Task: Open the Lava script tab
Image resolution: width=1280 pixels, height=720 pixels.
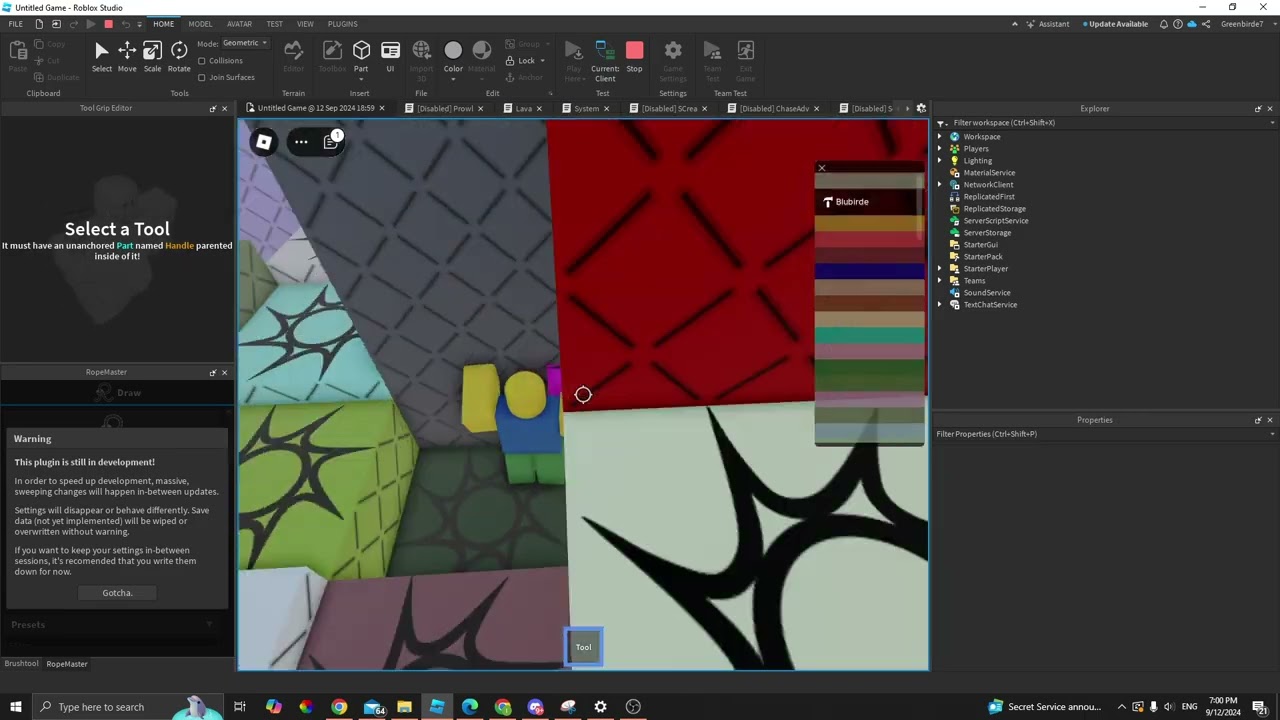Action: point(523,108)
